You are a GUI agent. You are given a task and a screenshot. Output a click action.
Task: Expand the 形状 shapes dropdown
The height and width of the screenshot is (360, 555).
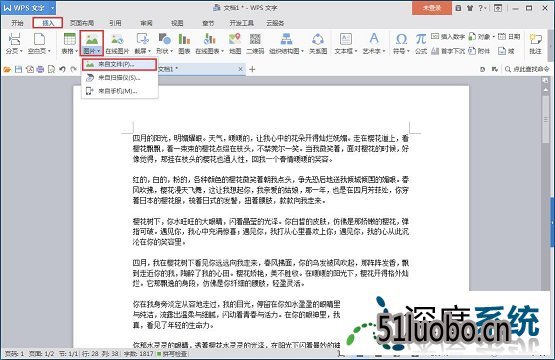(172, 51)
